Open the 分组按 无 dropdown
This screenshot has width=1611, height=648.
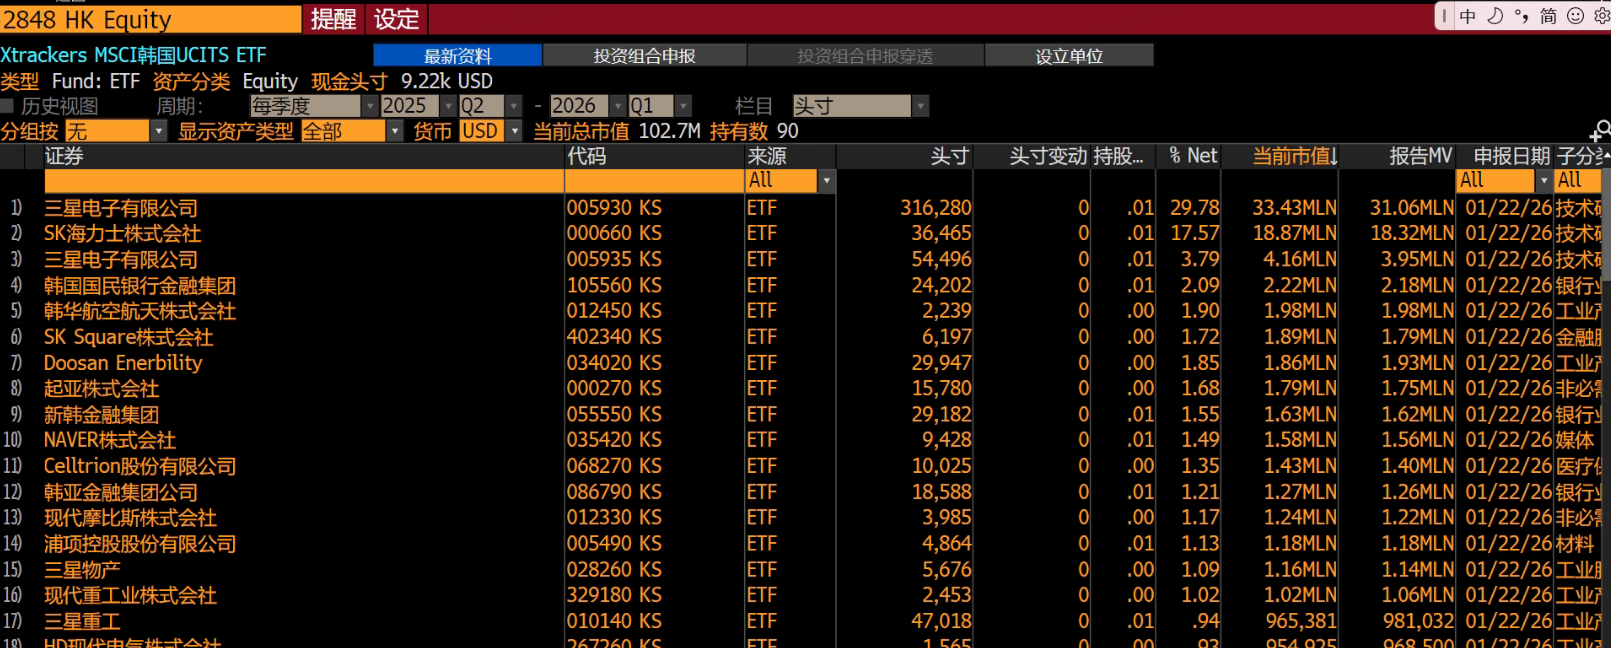(115, 131)
